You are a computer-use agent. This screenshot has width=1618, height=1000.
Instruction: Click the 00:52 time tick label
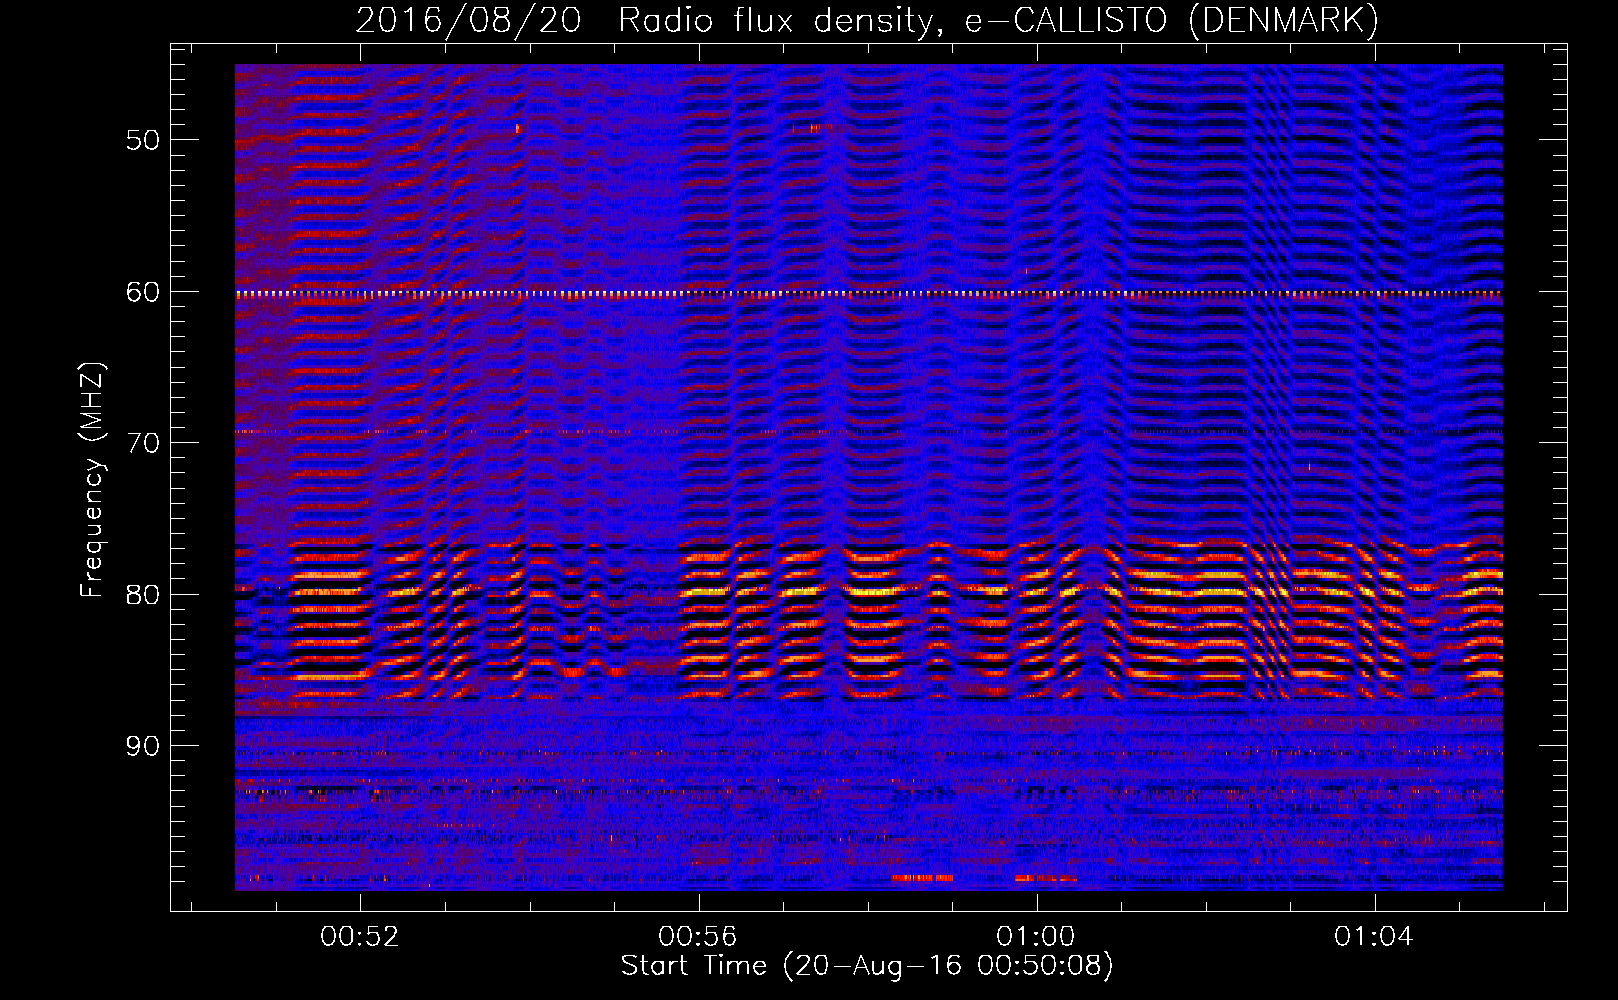tap(359, 936)
